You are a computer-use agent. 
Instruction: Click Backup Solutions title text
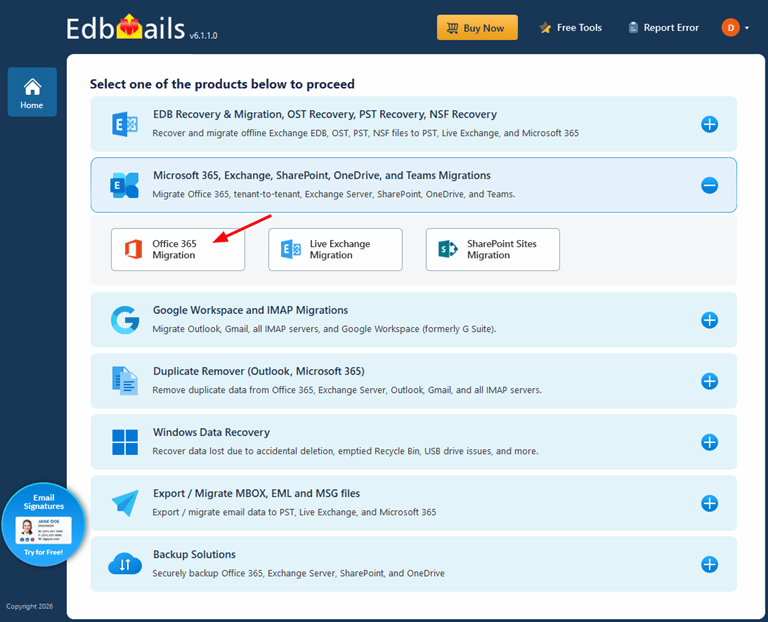point(194,554)
